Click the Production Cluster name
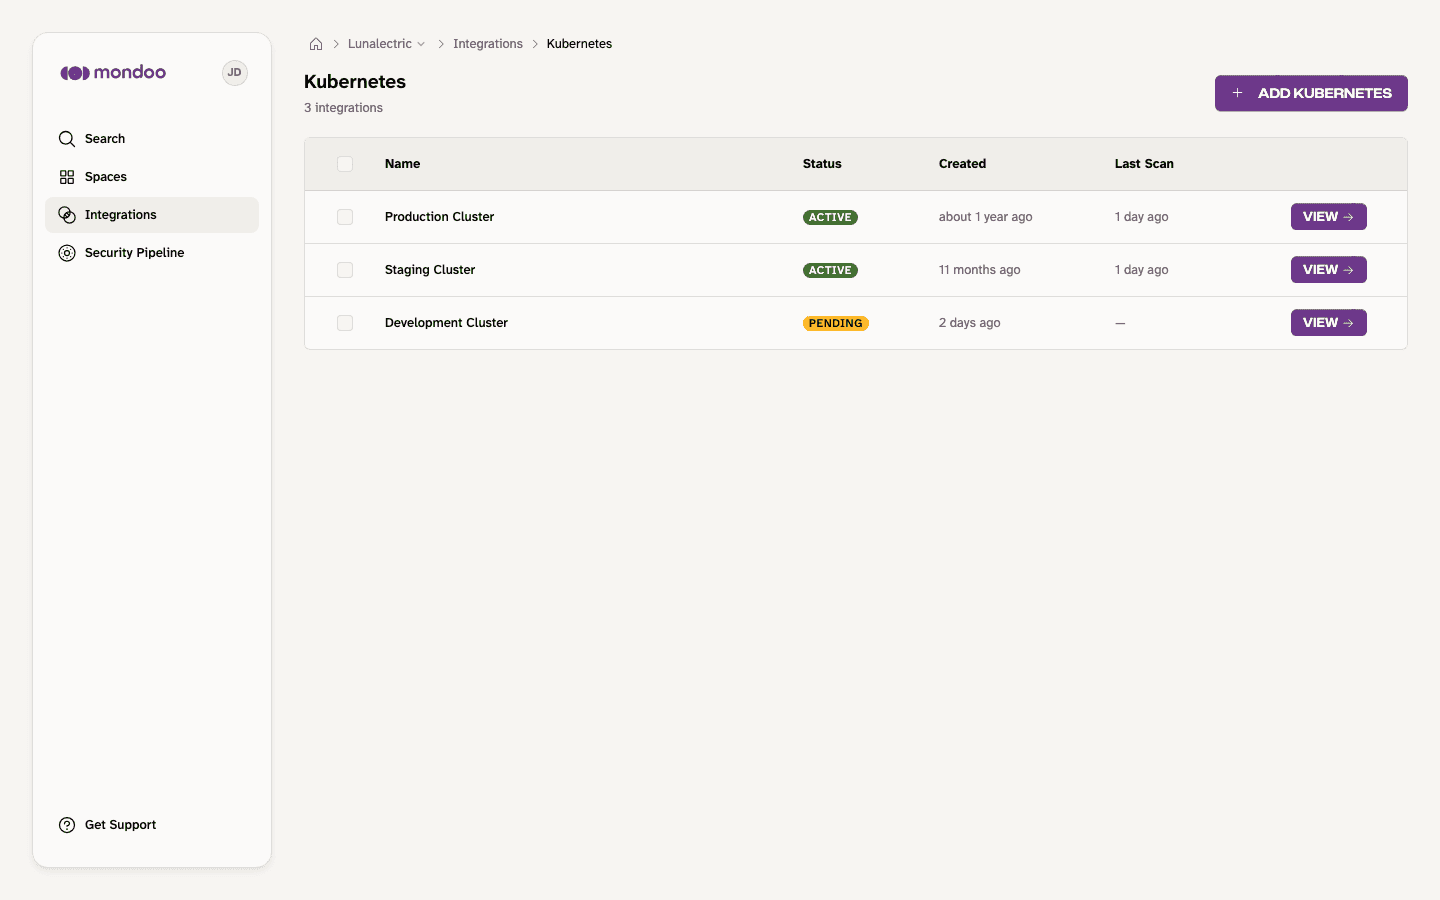 click(x=439, y=217)
